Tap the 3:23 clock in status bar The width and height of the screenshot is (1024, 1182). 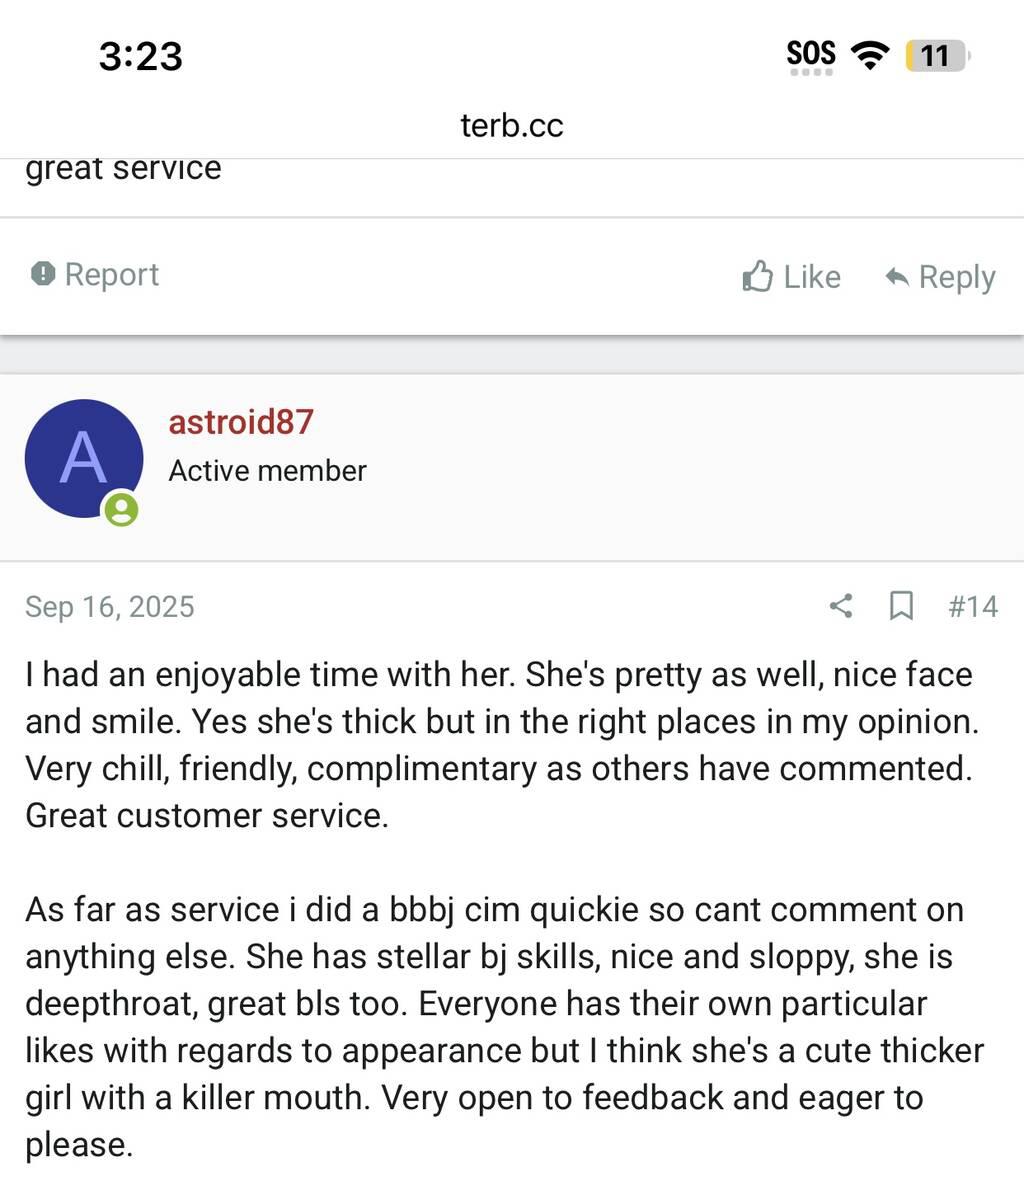(x=141, y=56)
